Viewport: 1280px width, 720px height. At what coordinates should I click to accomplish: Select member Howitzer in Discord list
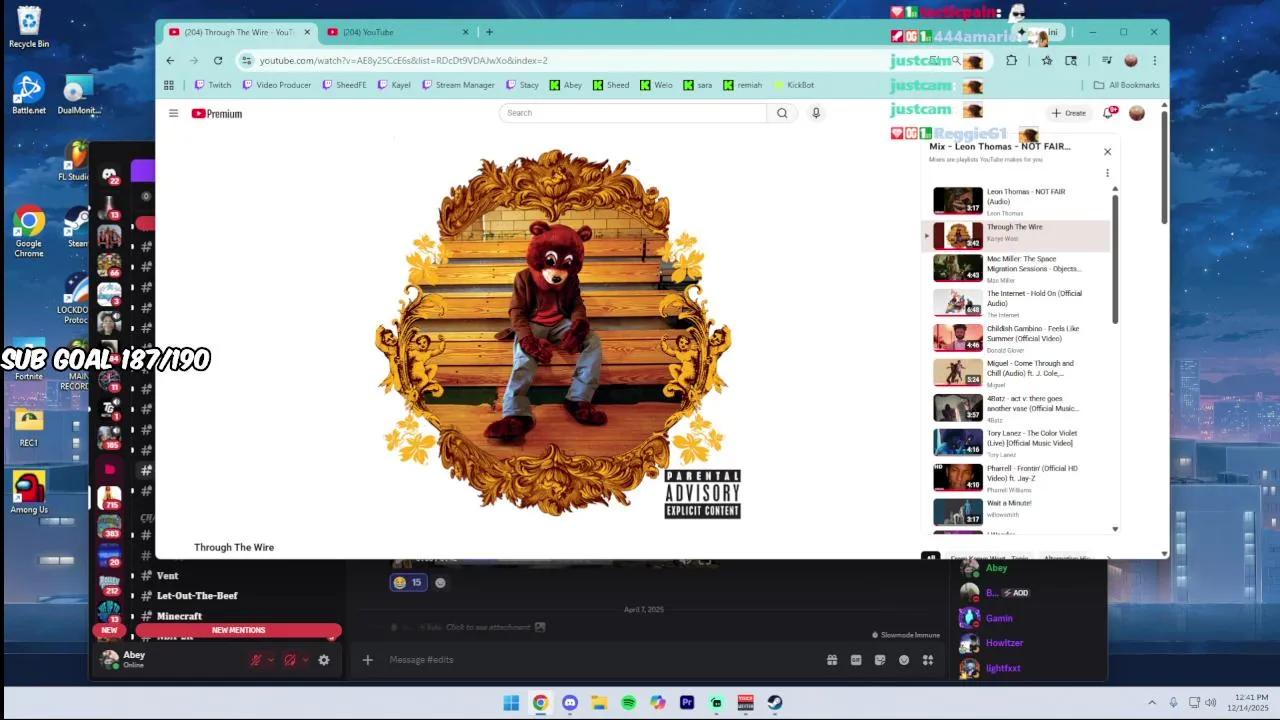tap(1004, 643)
